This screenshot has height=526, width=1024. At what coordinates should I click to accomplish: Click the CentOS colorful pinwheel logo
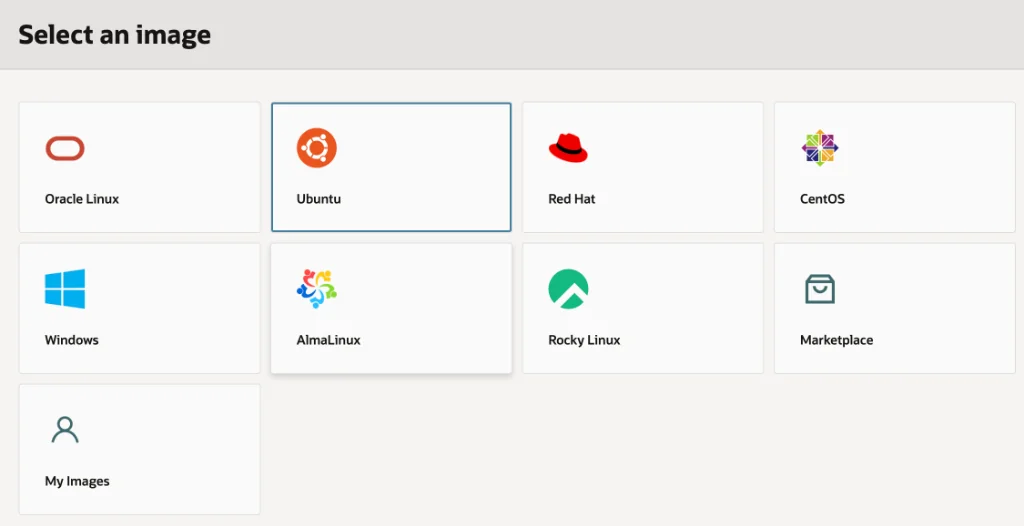tap(820, 148)
